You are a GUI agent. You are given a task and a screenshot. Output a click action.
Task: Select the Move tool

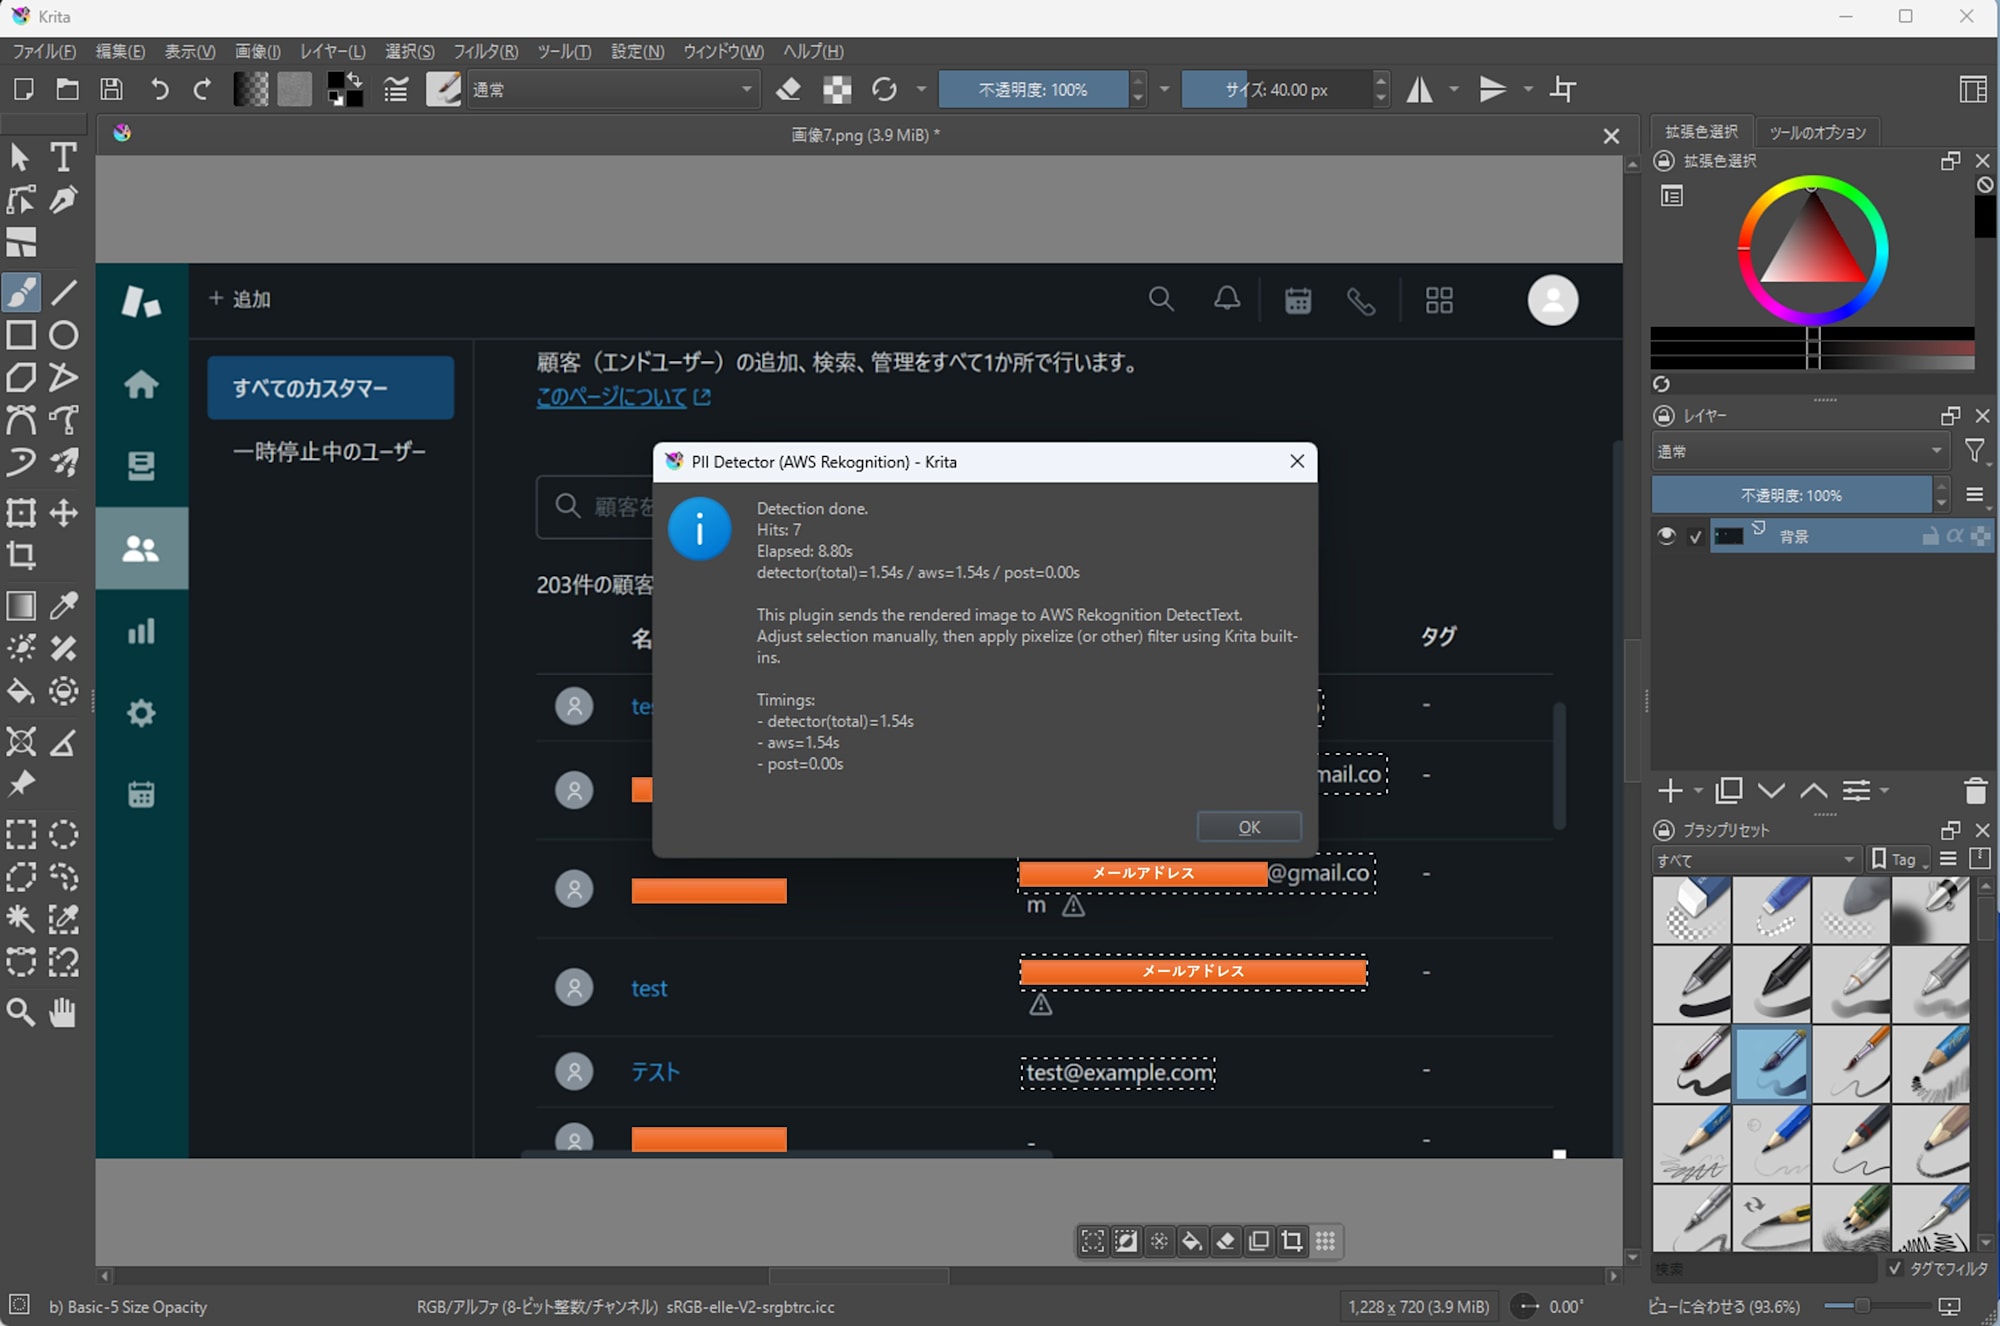click(x=64, y=513)
